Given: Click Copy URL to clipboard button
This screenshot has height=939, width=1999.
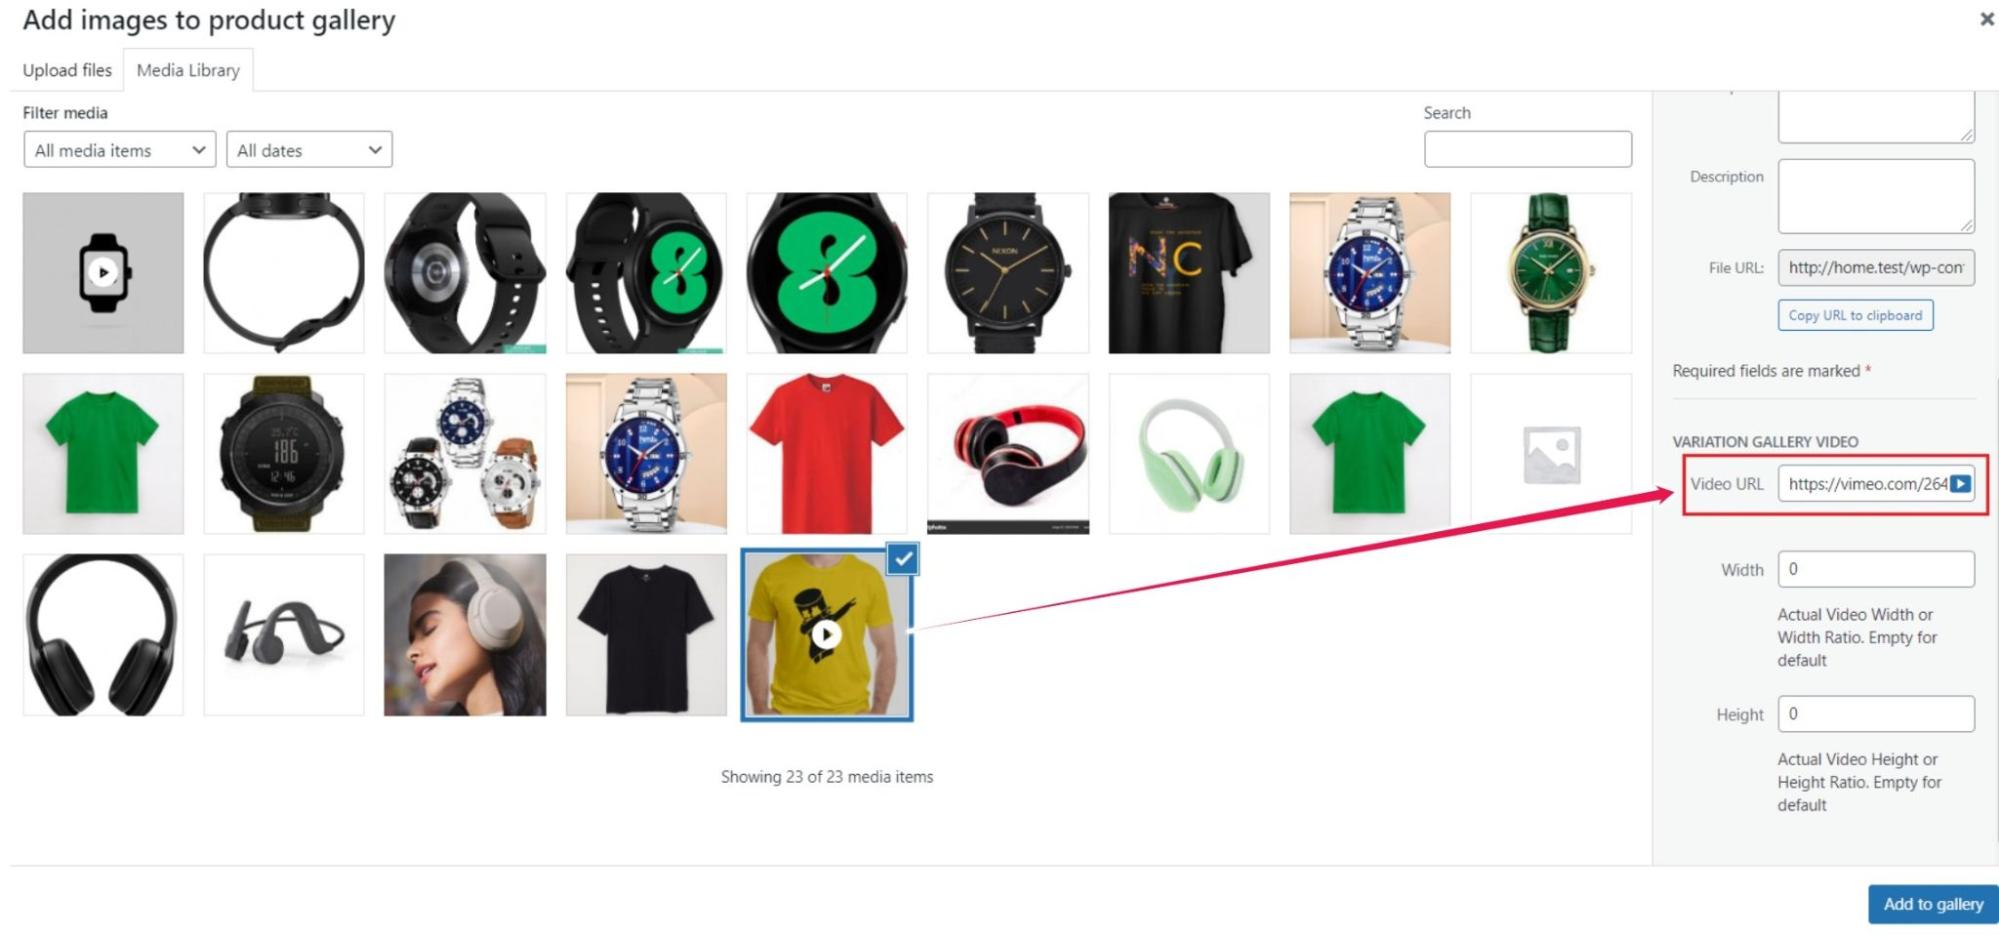Looking at the screenshot, I should pos(1855,315).
